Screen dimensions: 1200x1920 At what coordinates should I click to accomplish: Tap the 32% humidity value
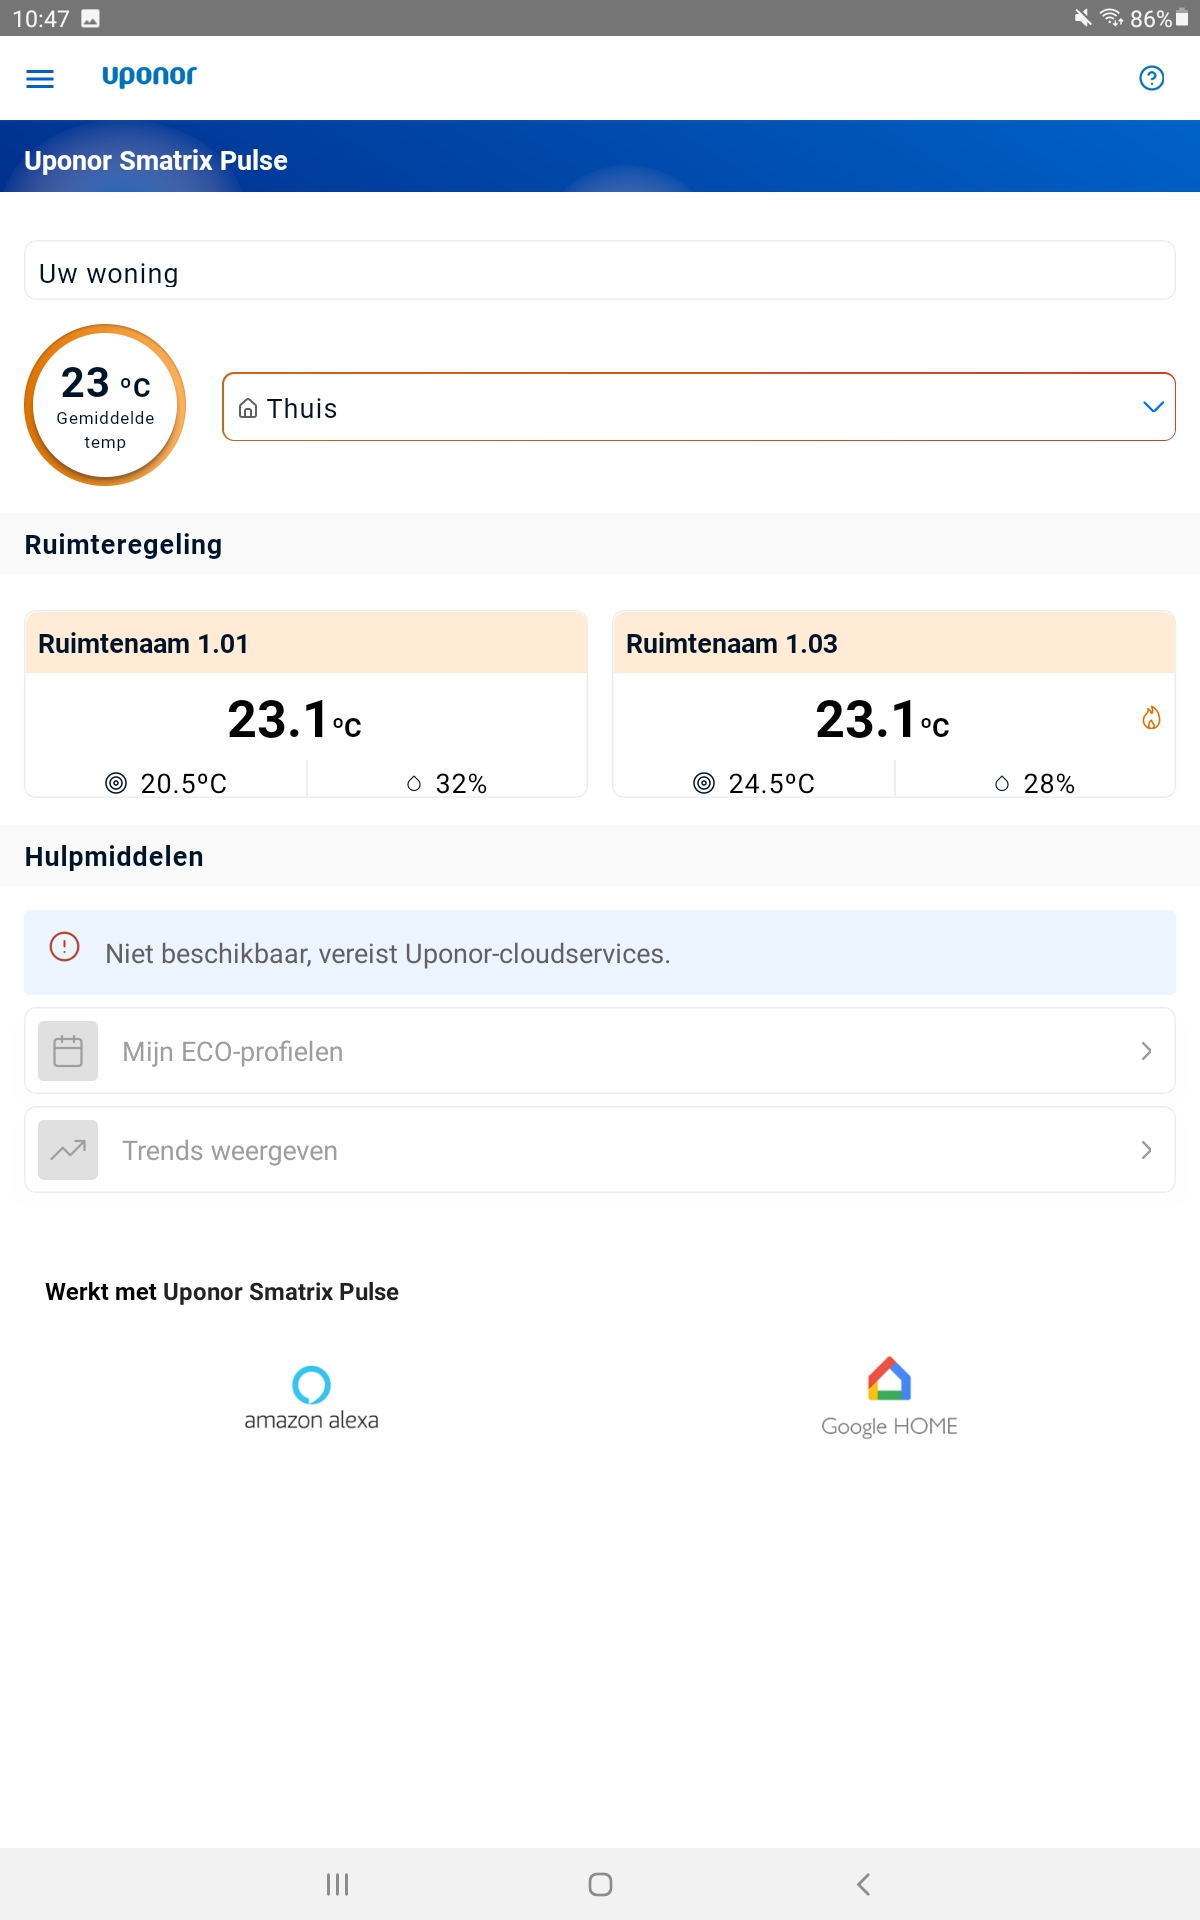461,783
